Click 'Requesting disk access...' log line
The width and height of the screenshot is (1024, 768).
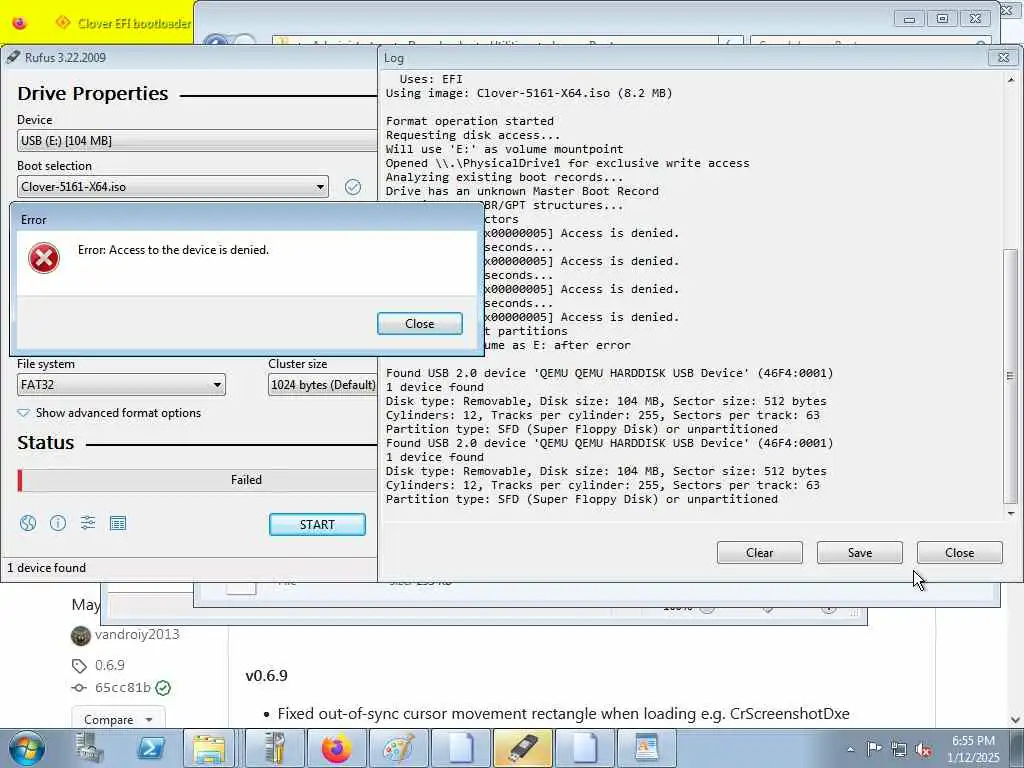click(473, 135)
